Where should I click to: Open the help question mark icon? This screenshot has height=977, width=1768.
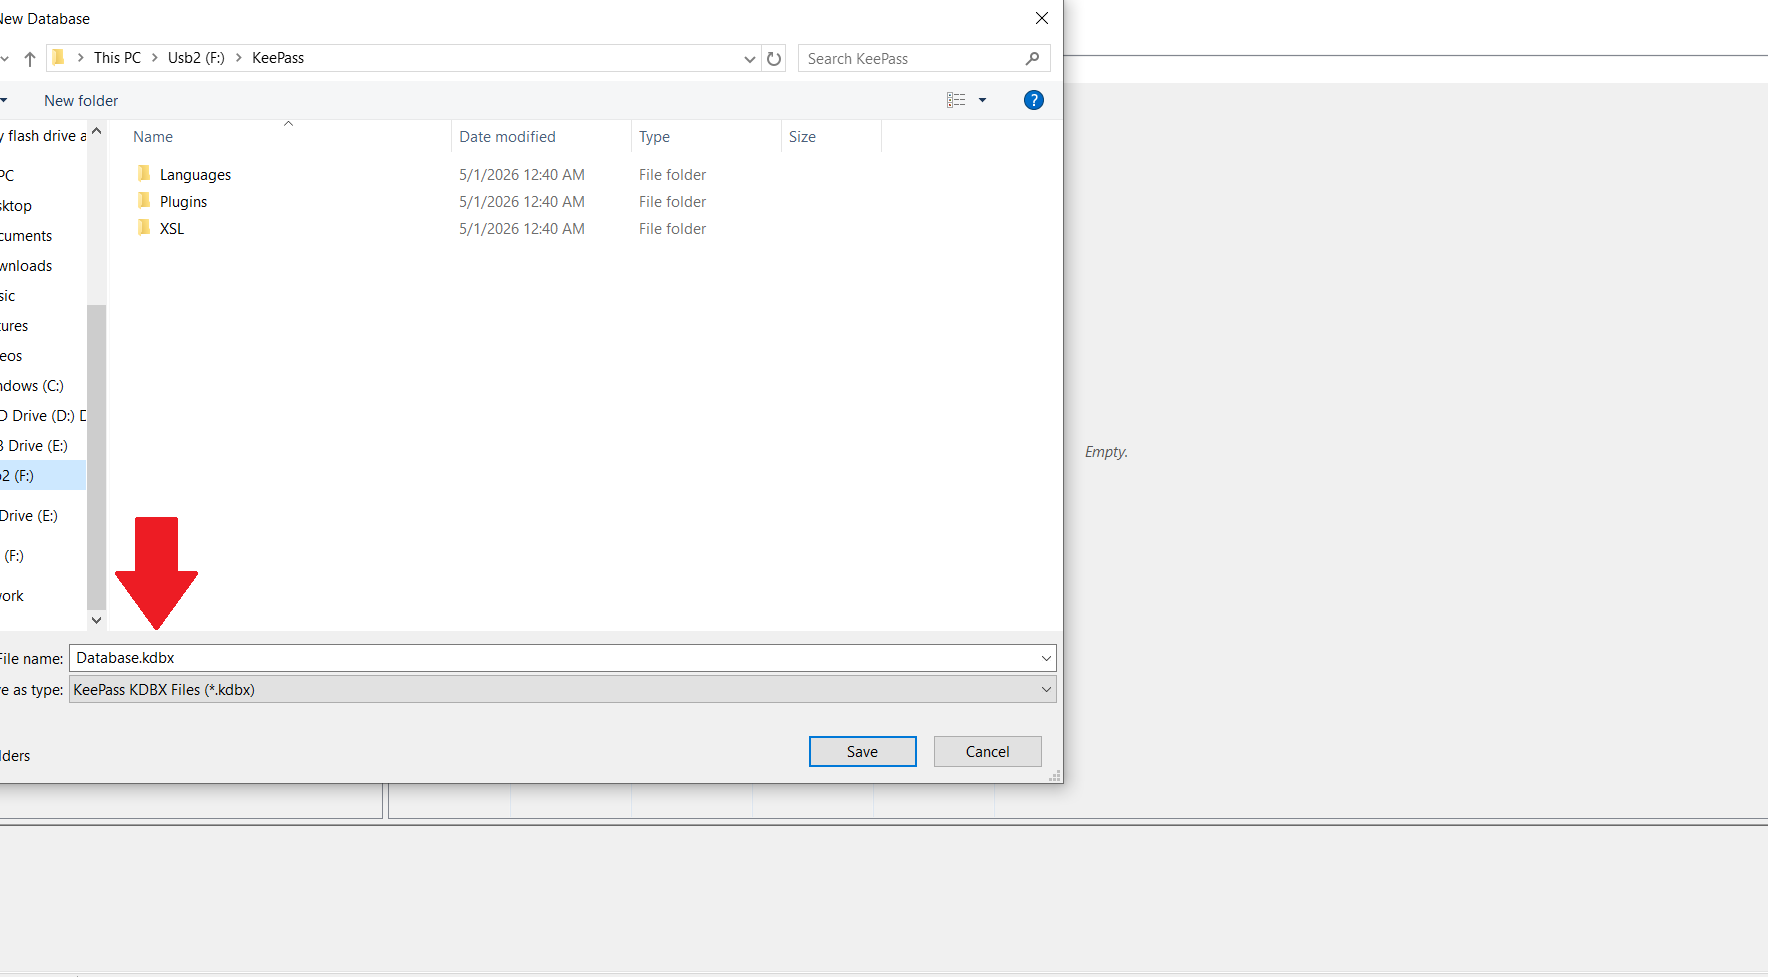[1034, 100]
